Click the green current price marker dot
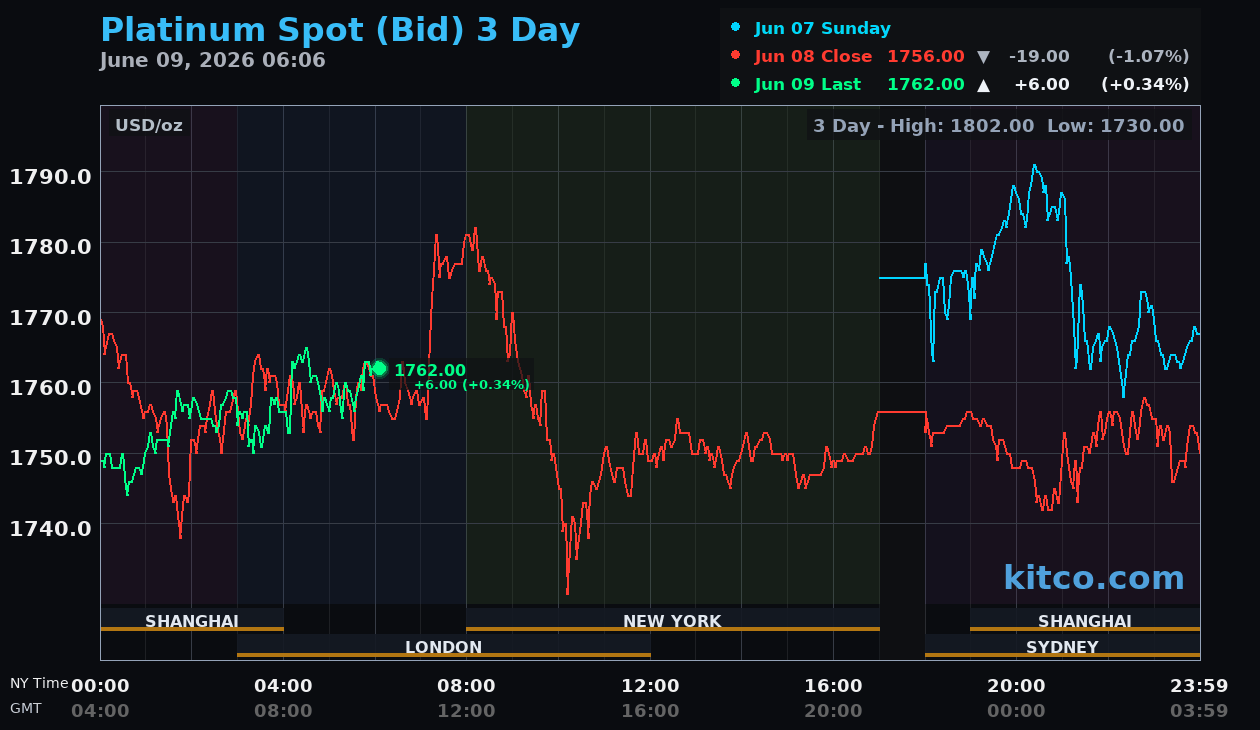This screenshot has height=730, width=1260. coord(379,369)
